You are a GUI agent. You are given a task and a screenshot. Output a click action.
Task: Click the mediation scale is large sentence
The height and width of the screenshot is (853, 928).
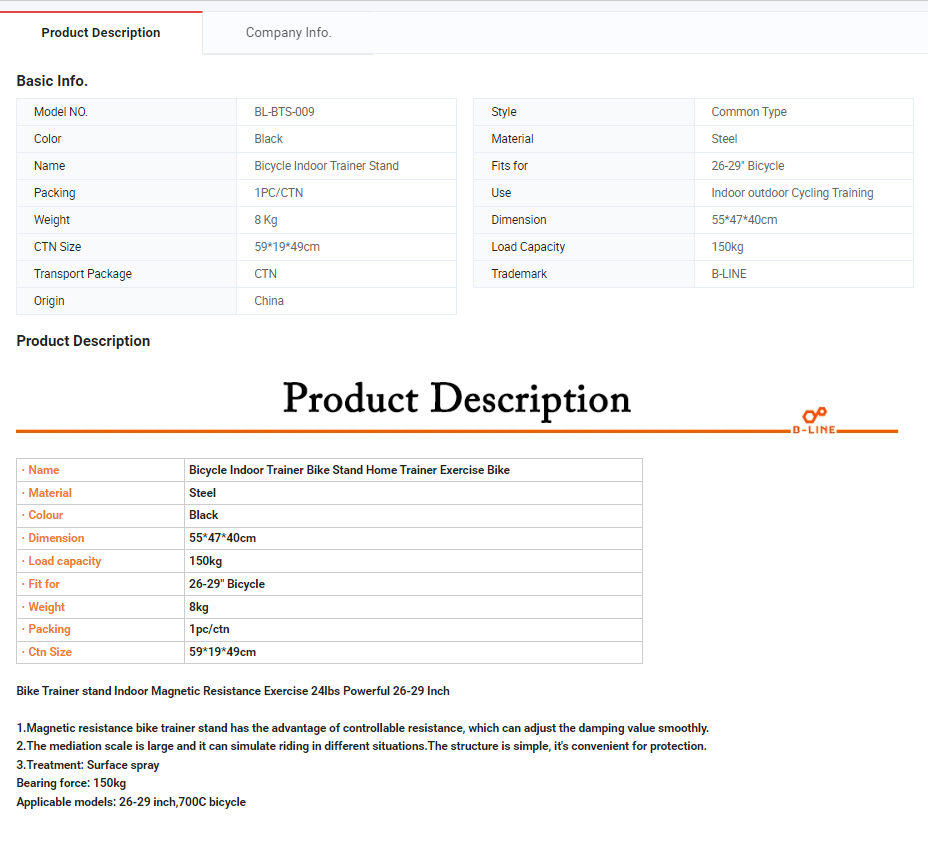pos(362,746)
